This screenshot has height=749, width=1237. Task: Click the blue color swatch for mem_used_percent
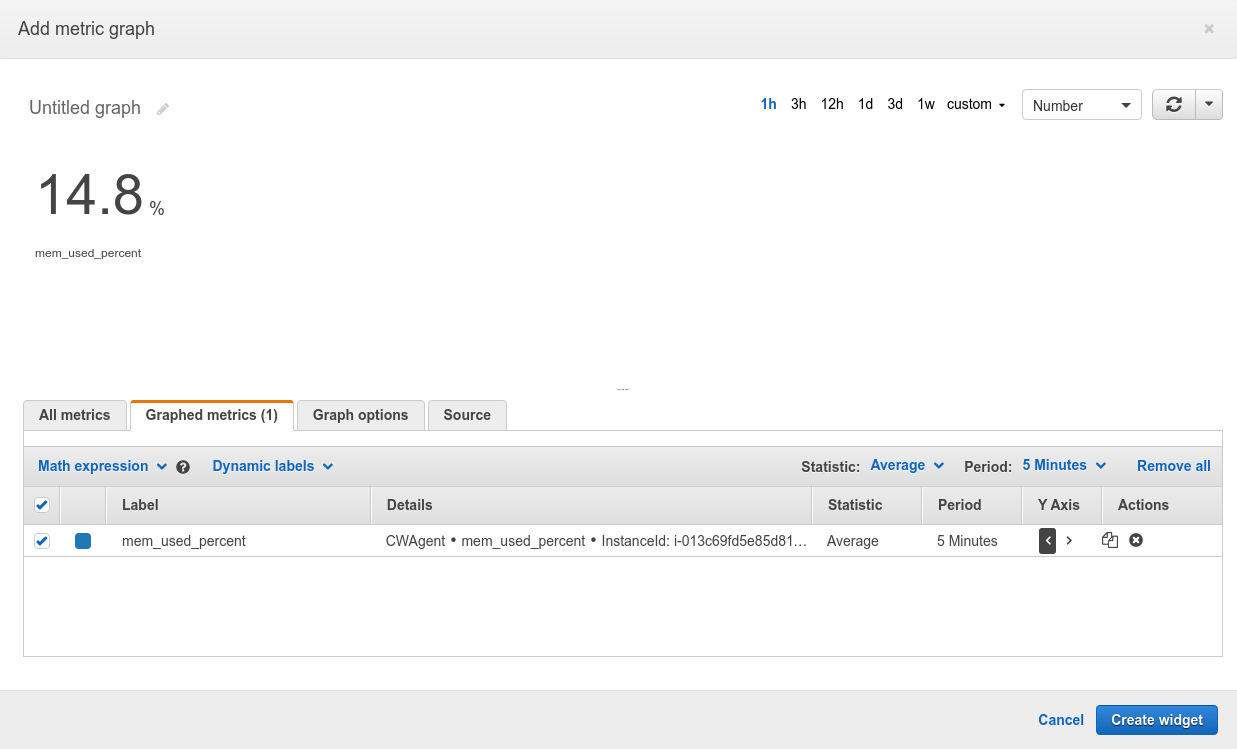[83, 541]
